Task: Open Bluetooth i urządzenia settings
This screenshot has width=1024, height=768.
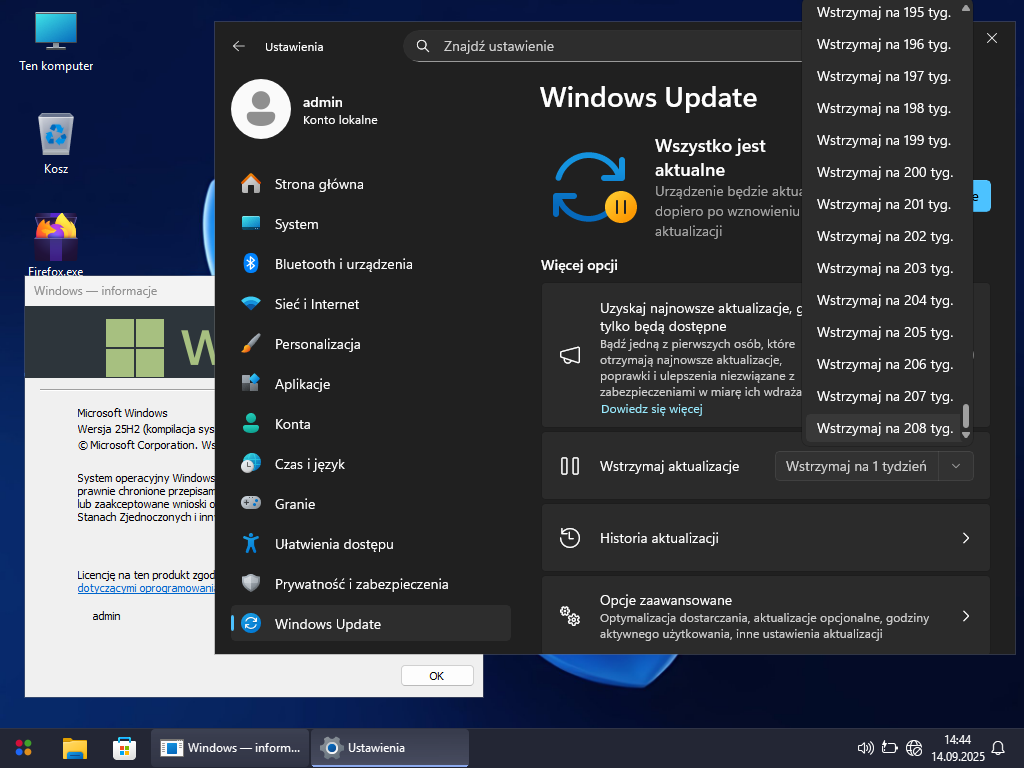Action: 343,264
